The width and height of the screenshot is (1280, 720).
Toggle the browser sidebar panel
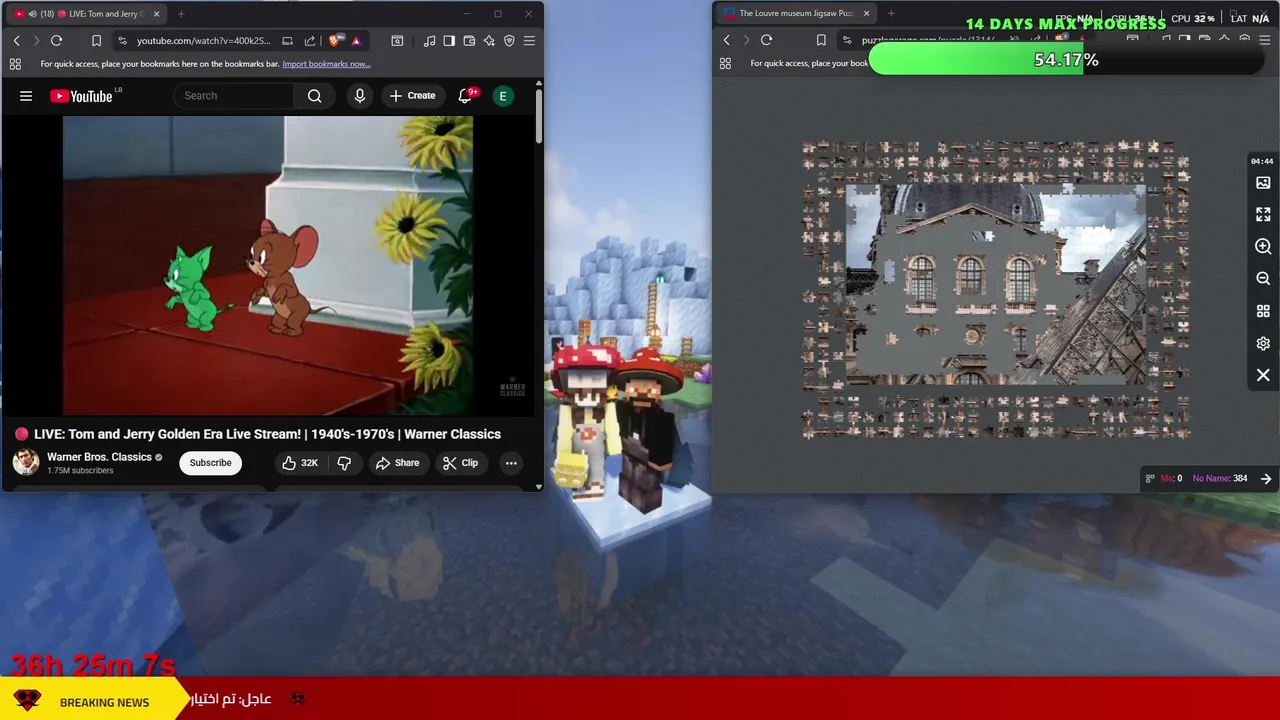(x=449, y=40)
